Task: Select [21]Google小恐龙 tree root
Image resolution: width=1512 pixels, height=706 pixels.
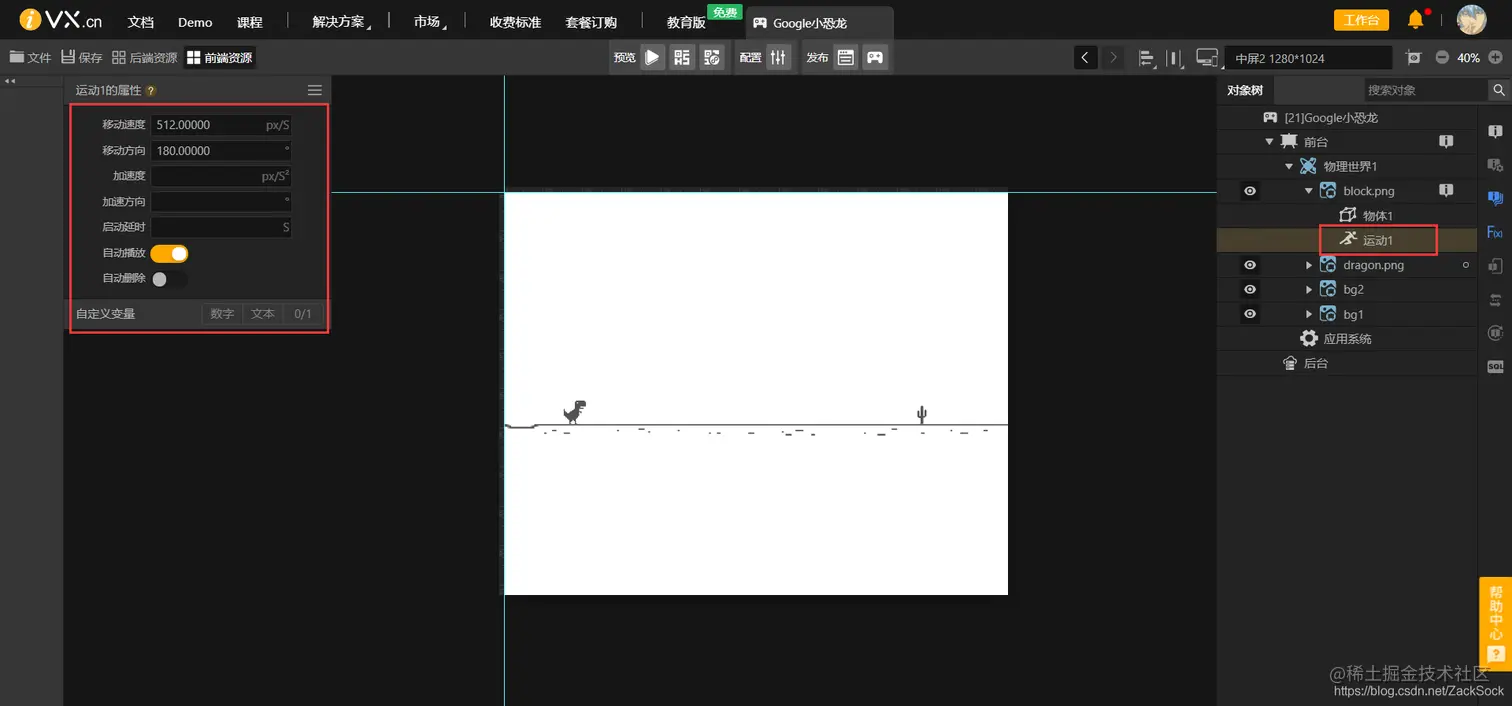Action: pyautogui.click(x=1331, y=117)
